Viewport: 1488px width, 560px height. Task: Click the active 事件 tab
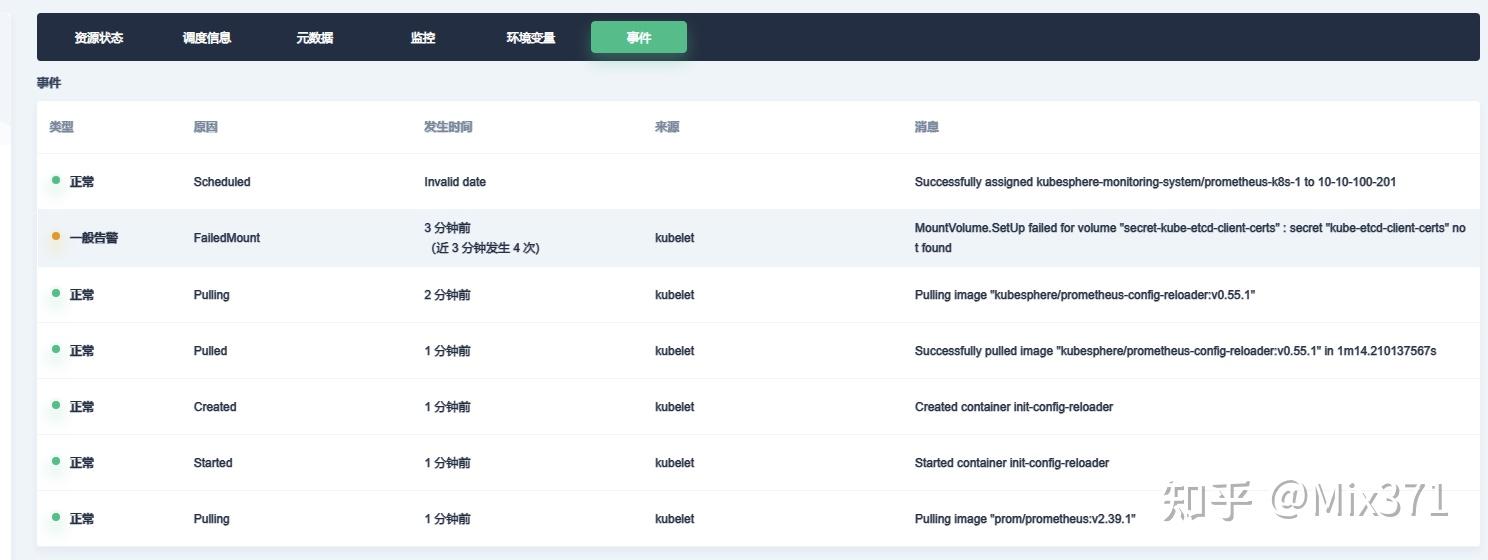click(639, 38)
